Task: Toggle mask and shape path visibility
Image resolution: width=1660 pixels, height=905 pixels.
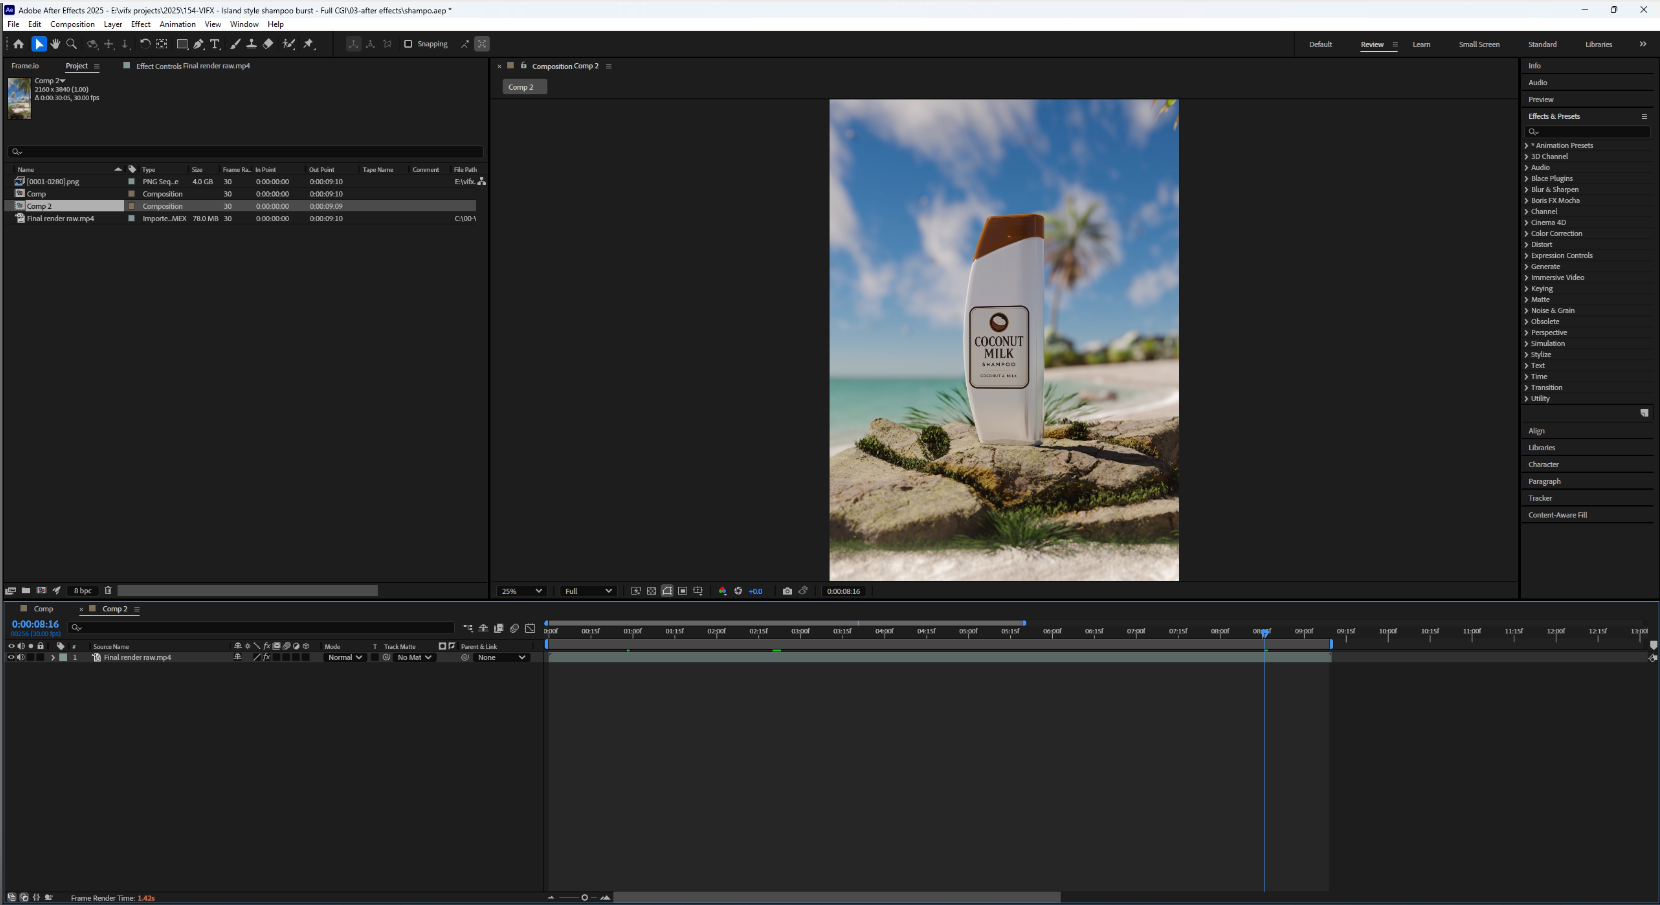Action: 667,591
